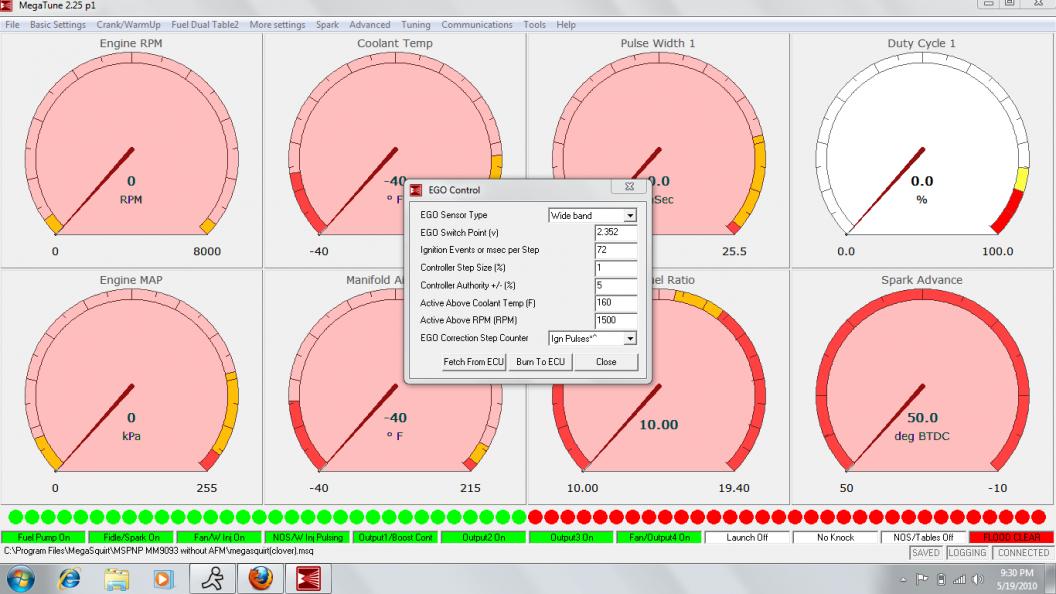This screenshot has height=594, width=1056.
Task: Launch Windows Media Player taskbar icon
Action: (x=164, y=578)
